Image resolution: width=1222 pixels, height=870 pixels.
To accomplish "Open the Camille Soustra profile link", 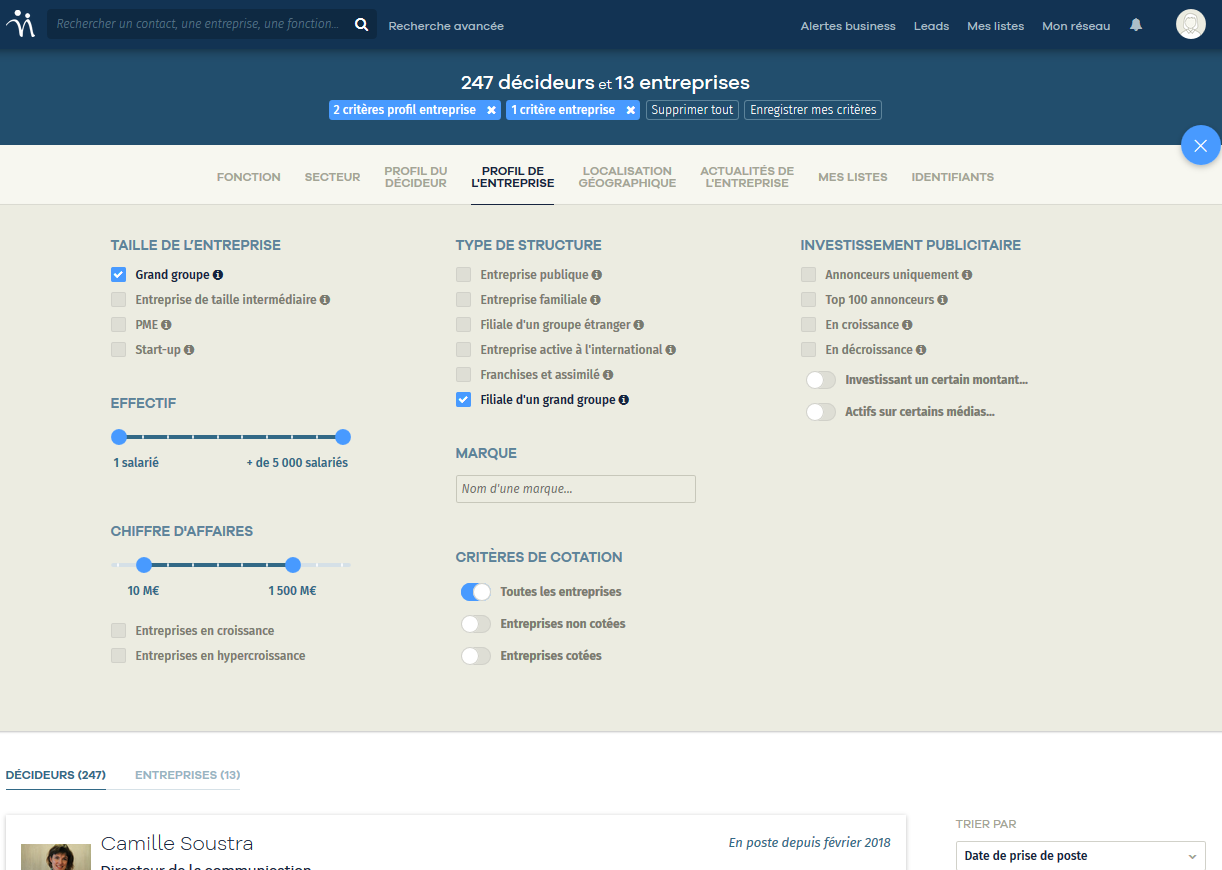I will 177,843.
